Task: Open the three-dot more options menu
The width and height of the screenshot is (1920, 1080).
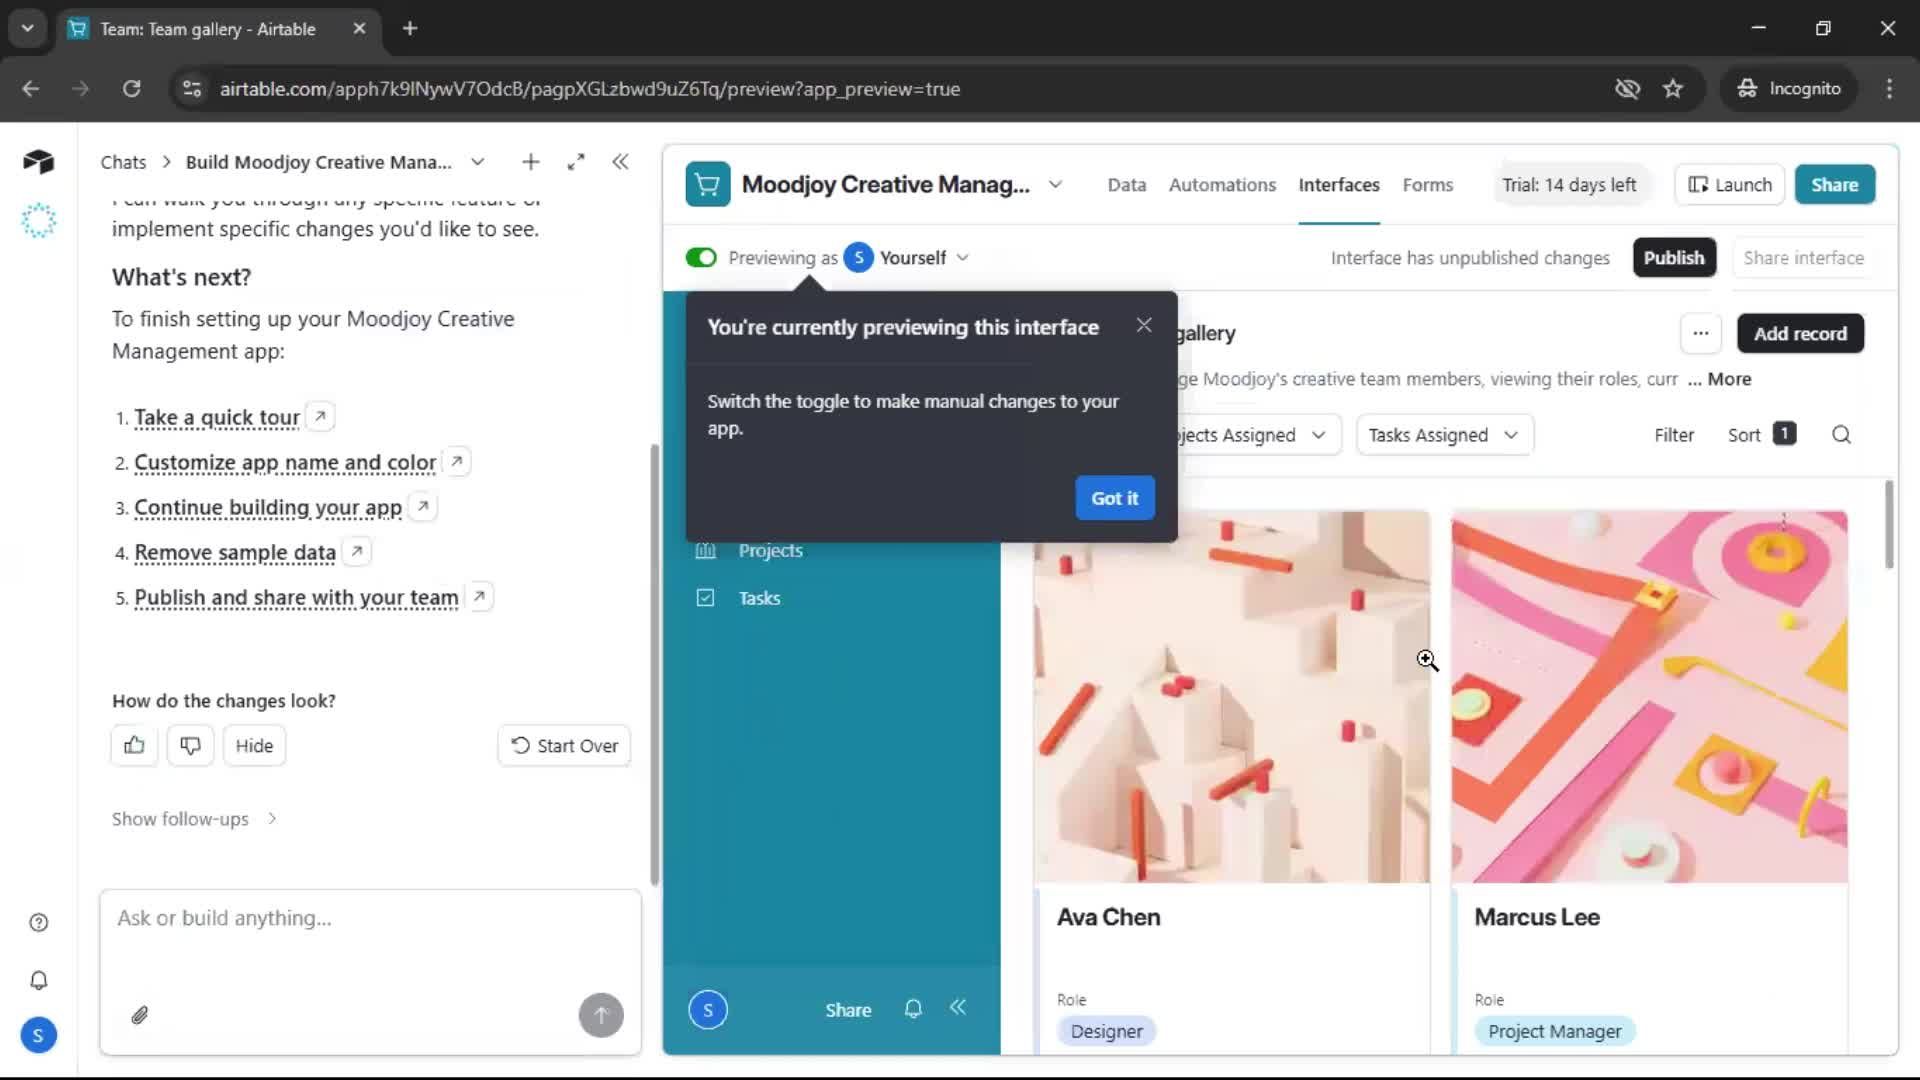Action: [x=1701, y=333]
